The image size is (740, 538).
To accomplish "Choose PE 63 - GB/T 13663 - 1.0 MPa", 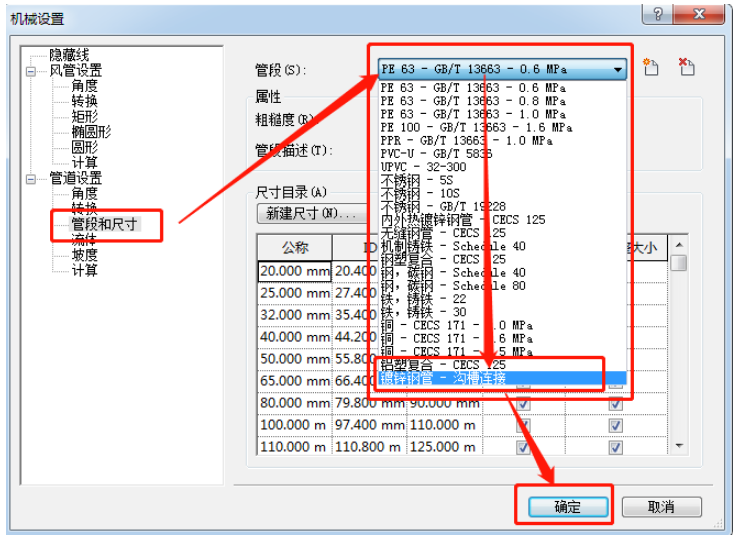I will point(503,114).
